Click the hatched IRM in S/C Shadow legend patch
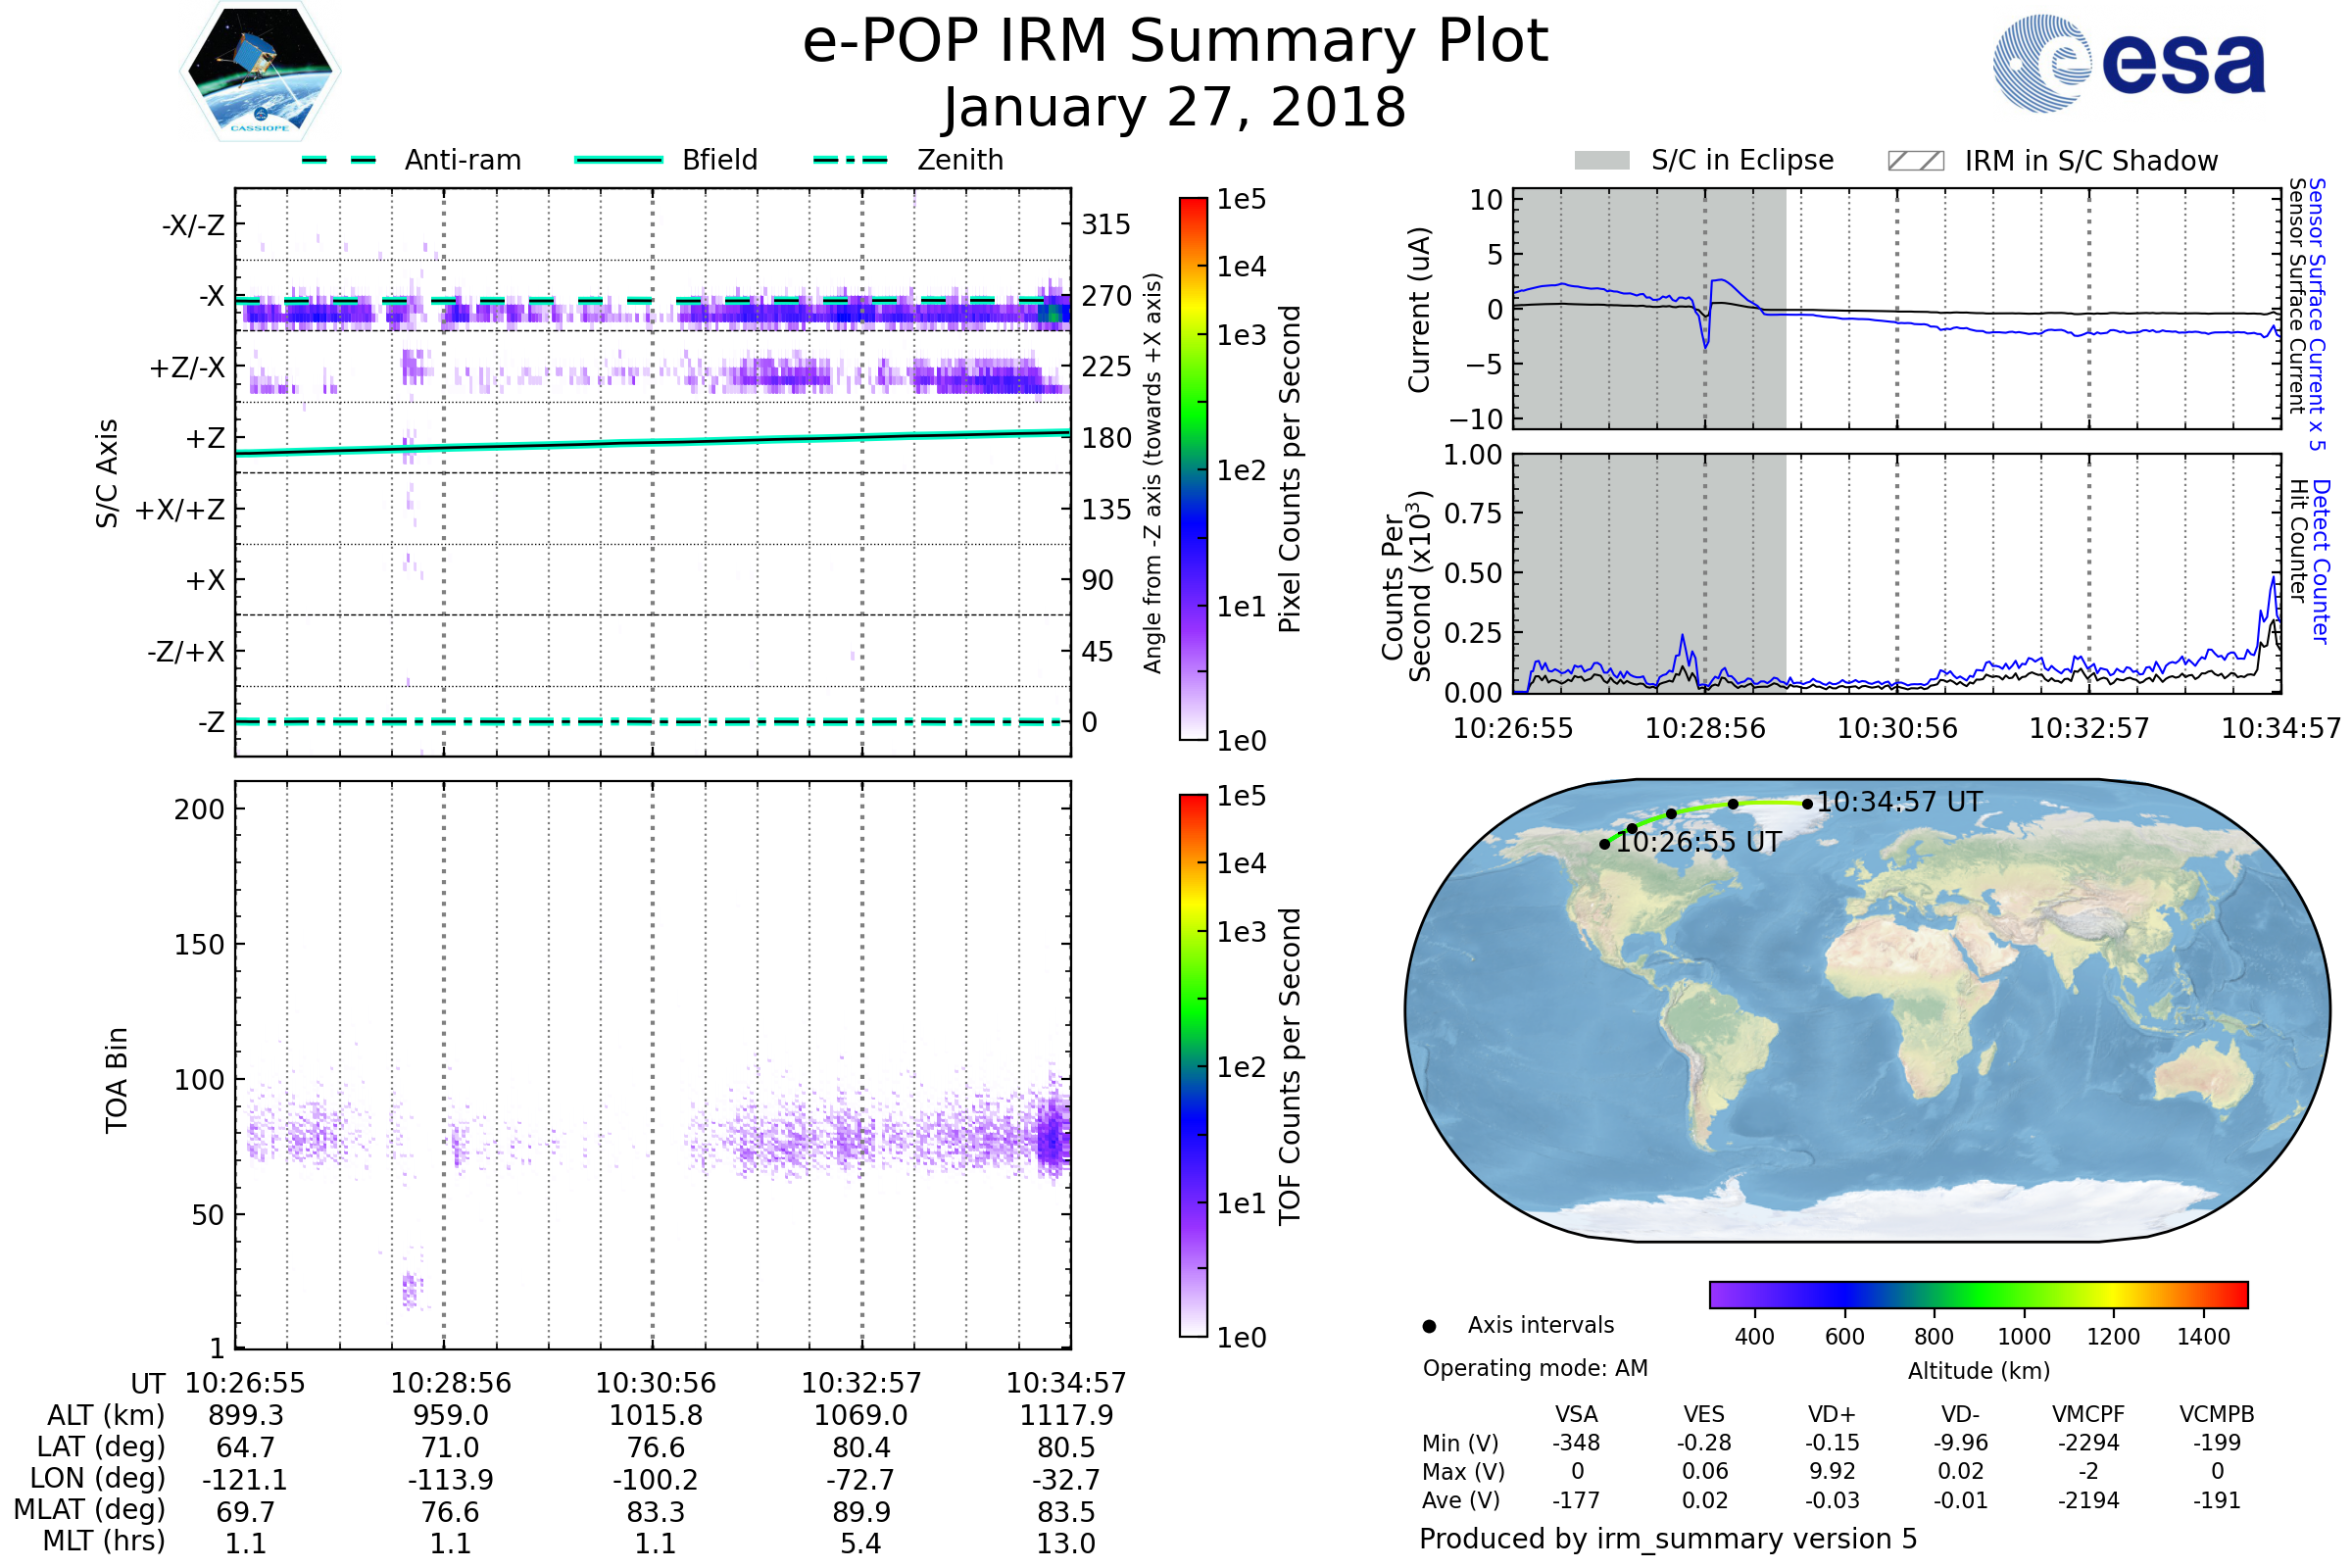 tap(1915, 160)
